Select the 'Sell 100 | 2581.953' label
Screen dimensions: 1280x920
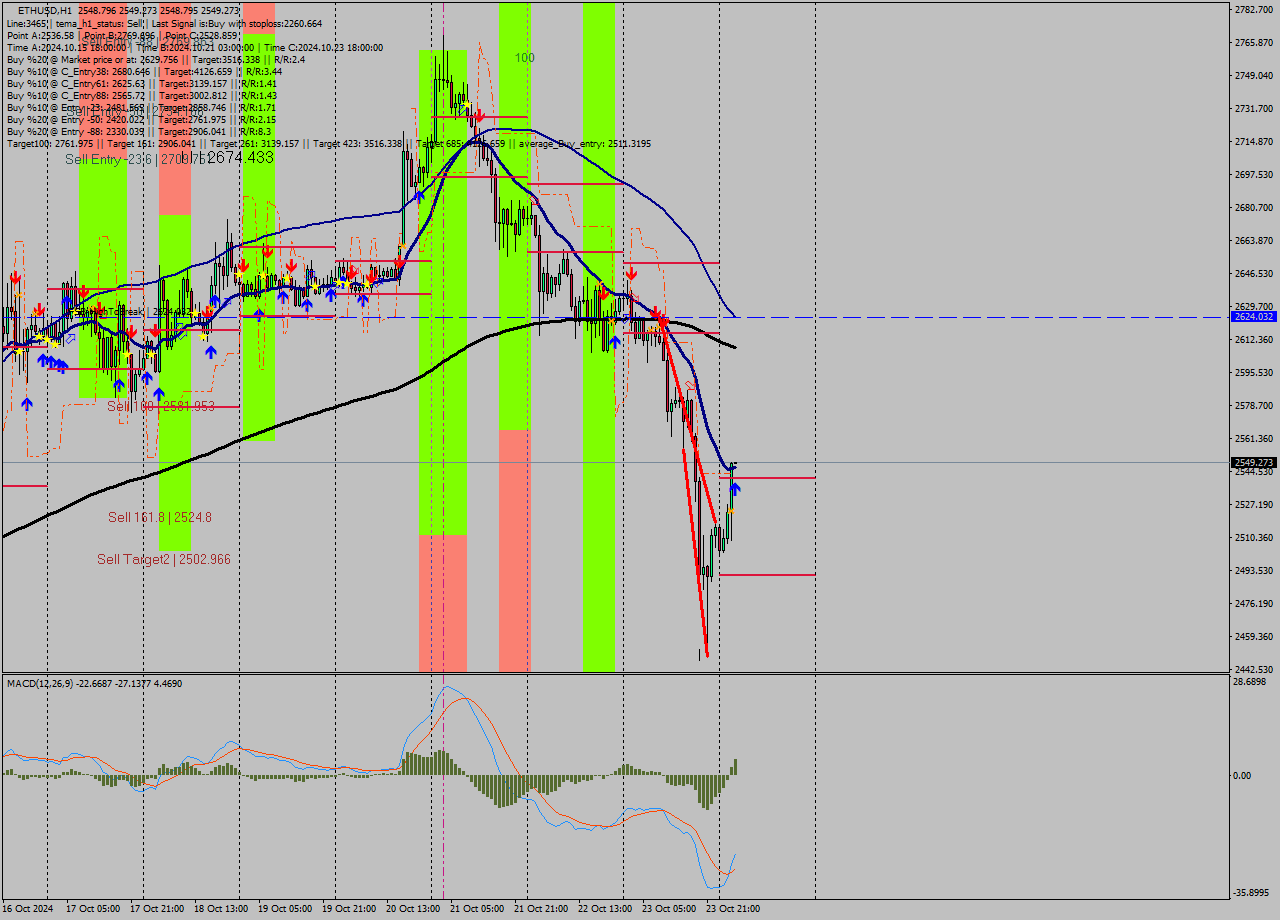tap(161, 406)
